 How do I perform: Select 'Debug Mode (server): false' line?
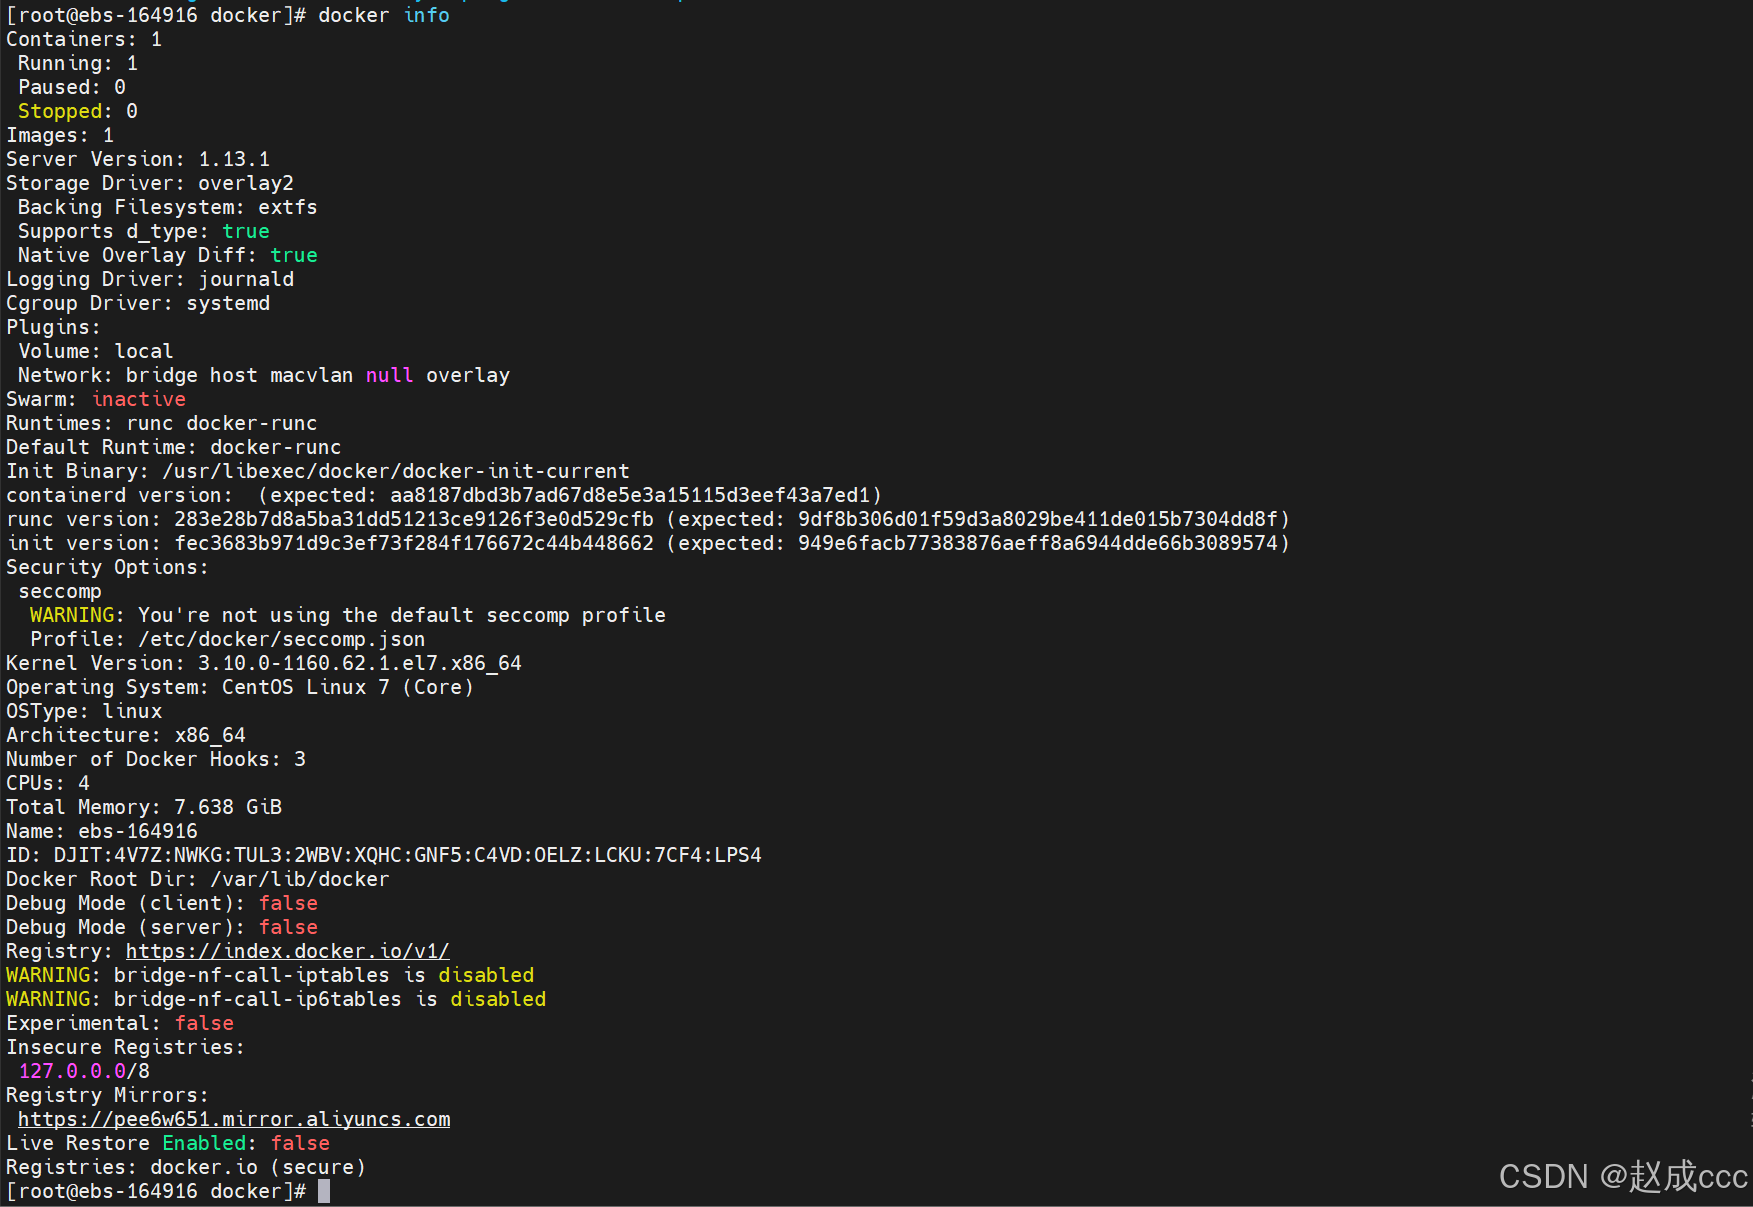162,927
